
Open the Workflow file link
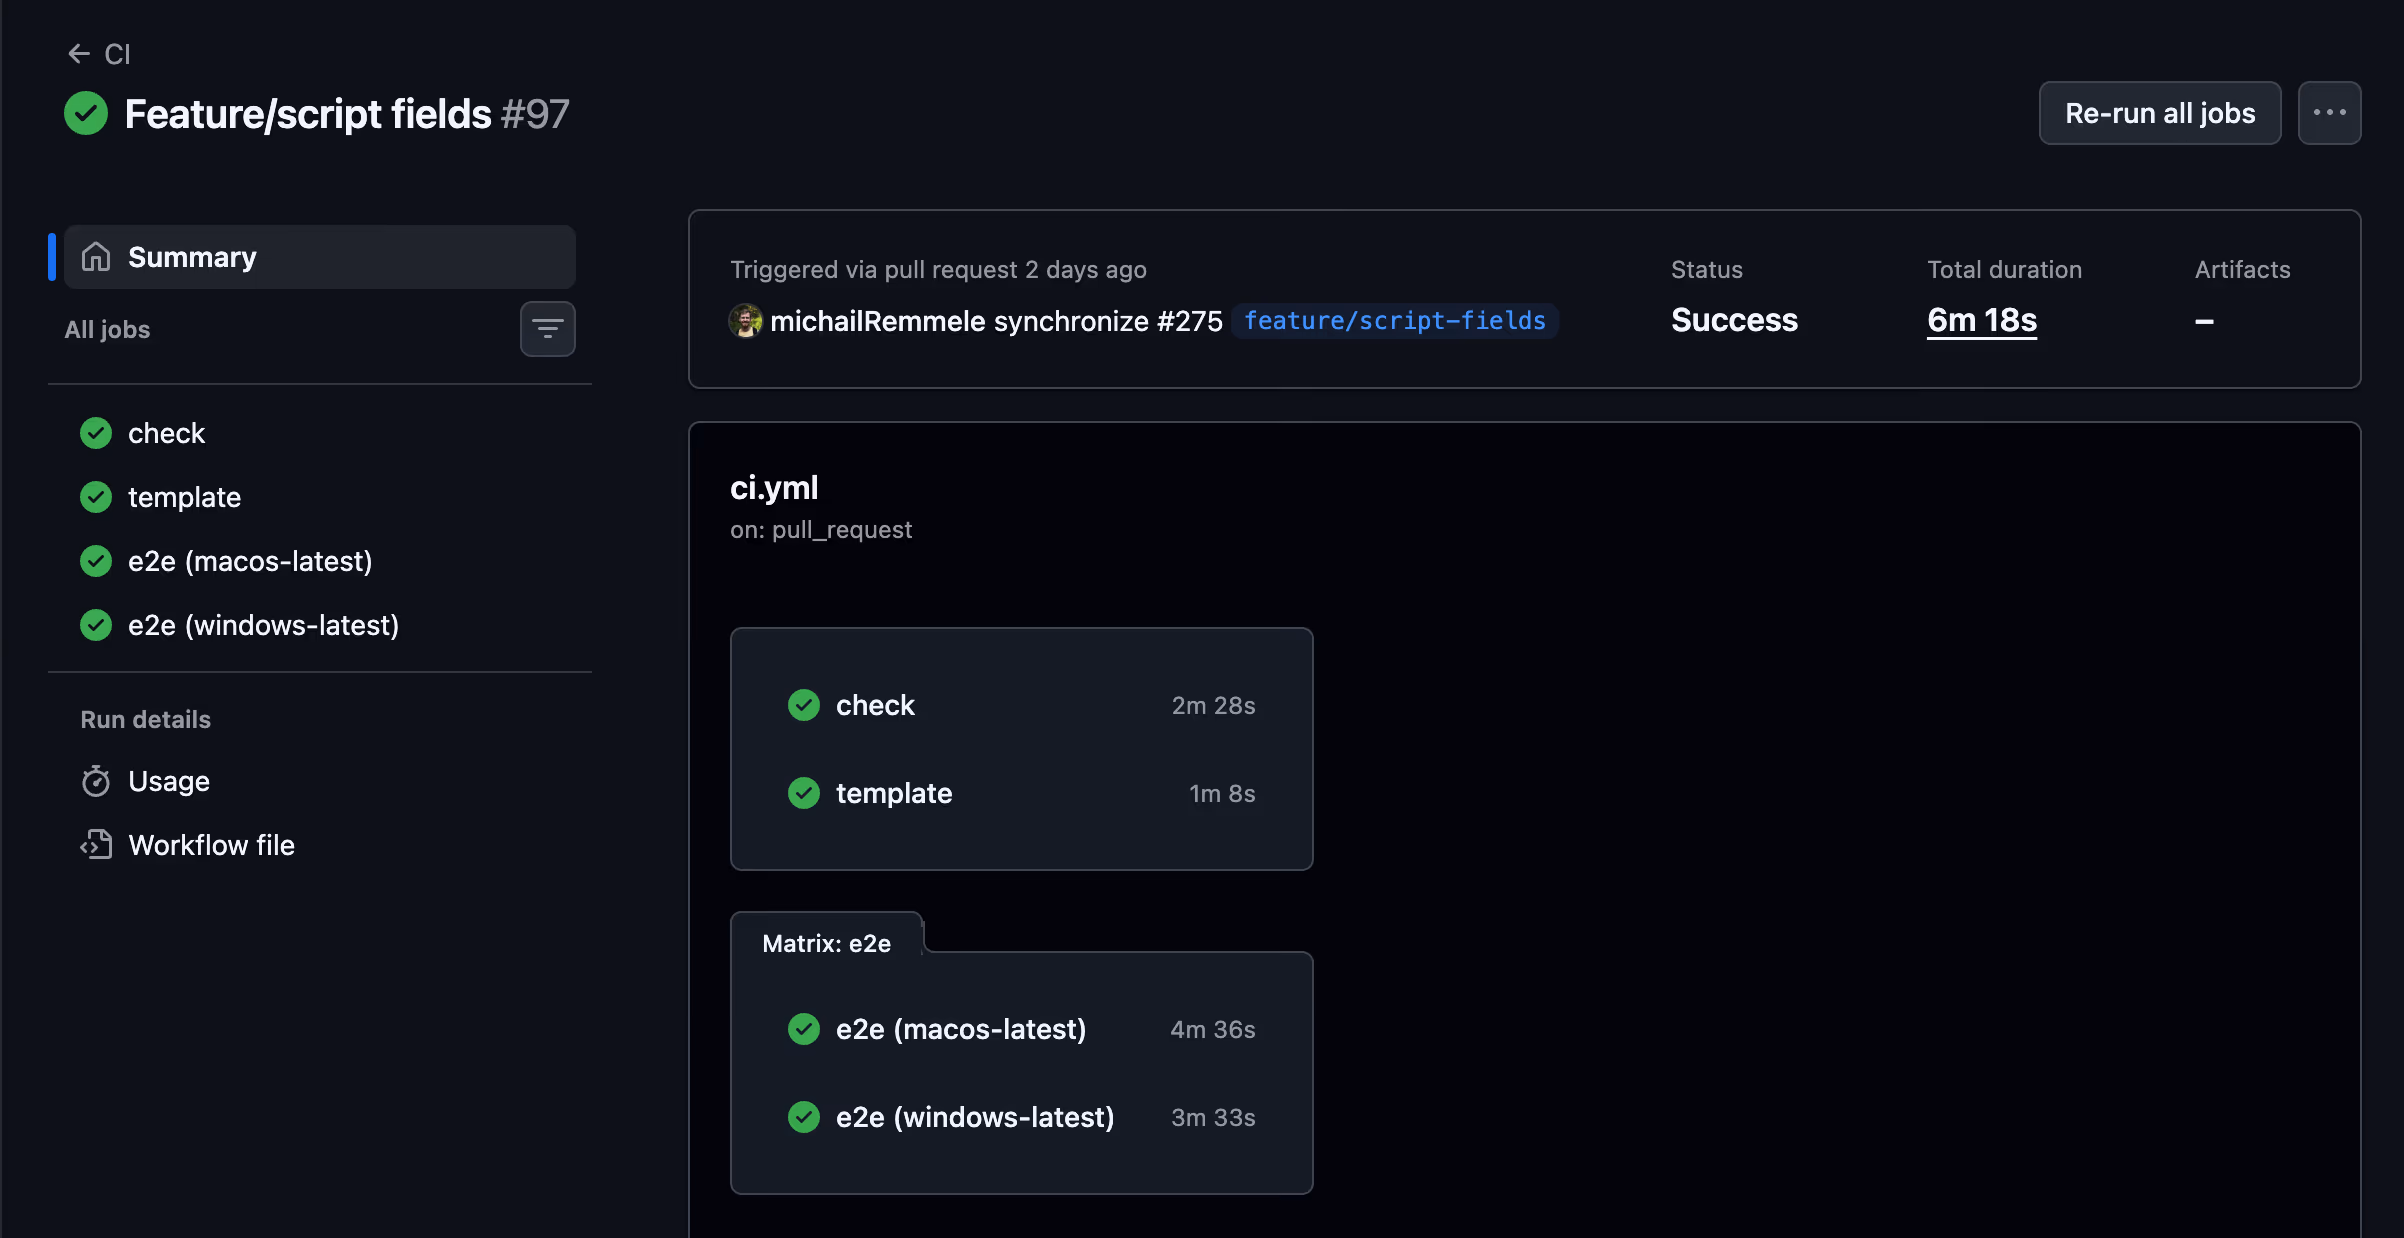pyautogui.click(x=212, y=845)
